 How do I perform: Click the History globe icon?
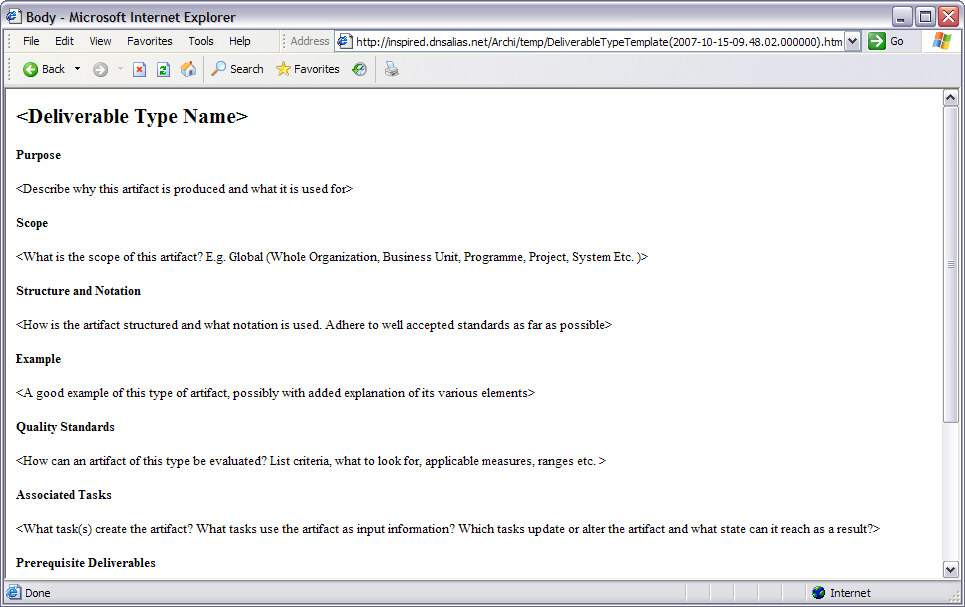[359, 69]
